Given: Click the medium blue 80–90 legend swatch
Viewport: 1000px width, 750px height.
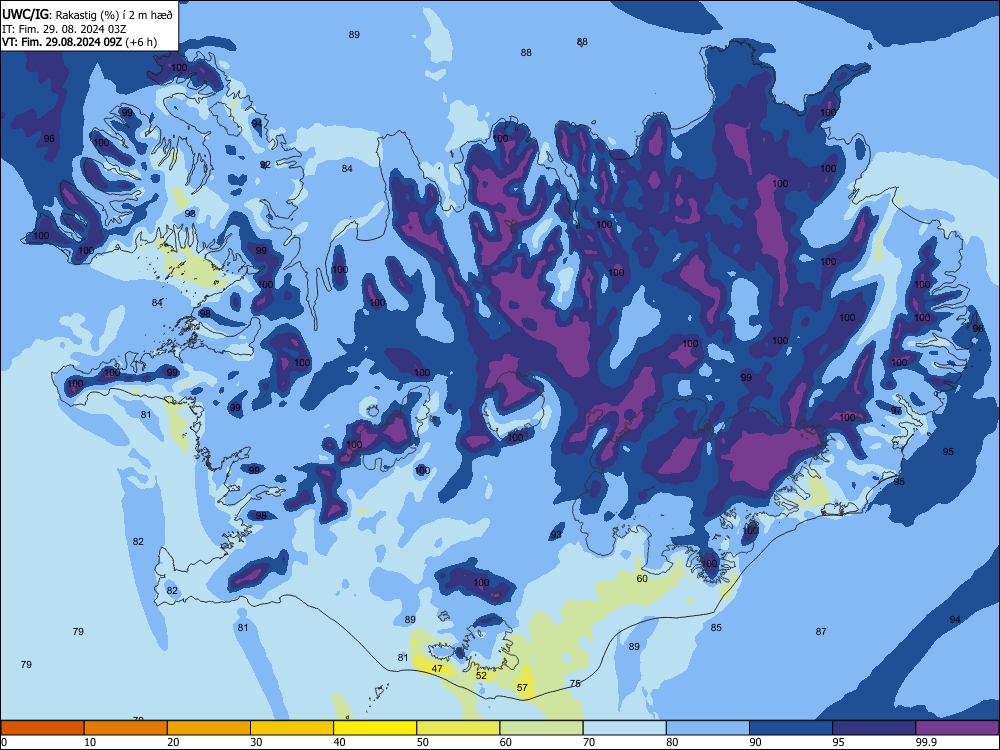Looking at the screenshot, I should 708,728.
